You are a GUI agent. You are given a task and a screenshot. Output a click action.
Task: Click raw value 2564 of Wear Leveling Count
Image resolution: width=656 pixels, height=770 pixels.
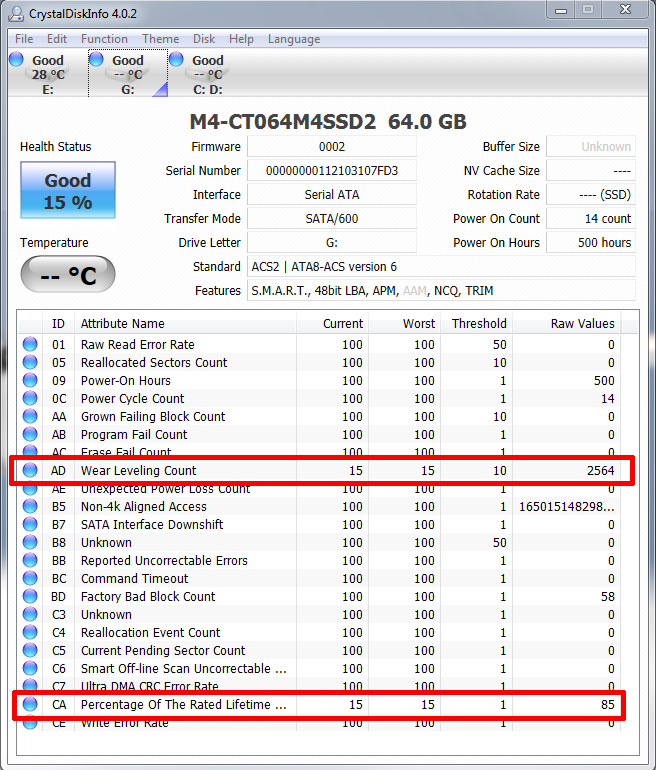point(601,470)
